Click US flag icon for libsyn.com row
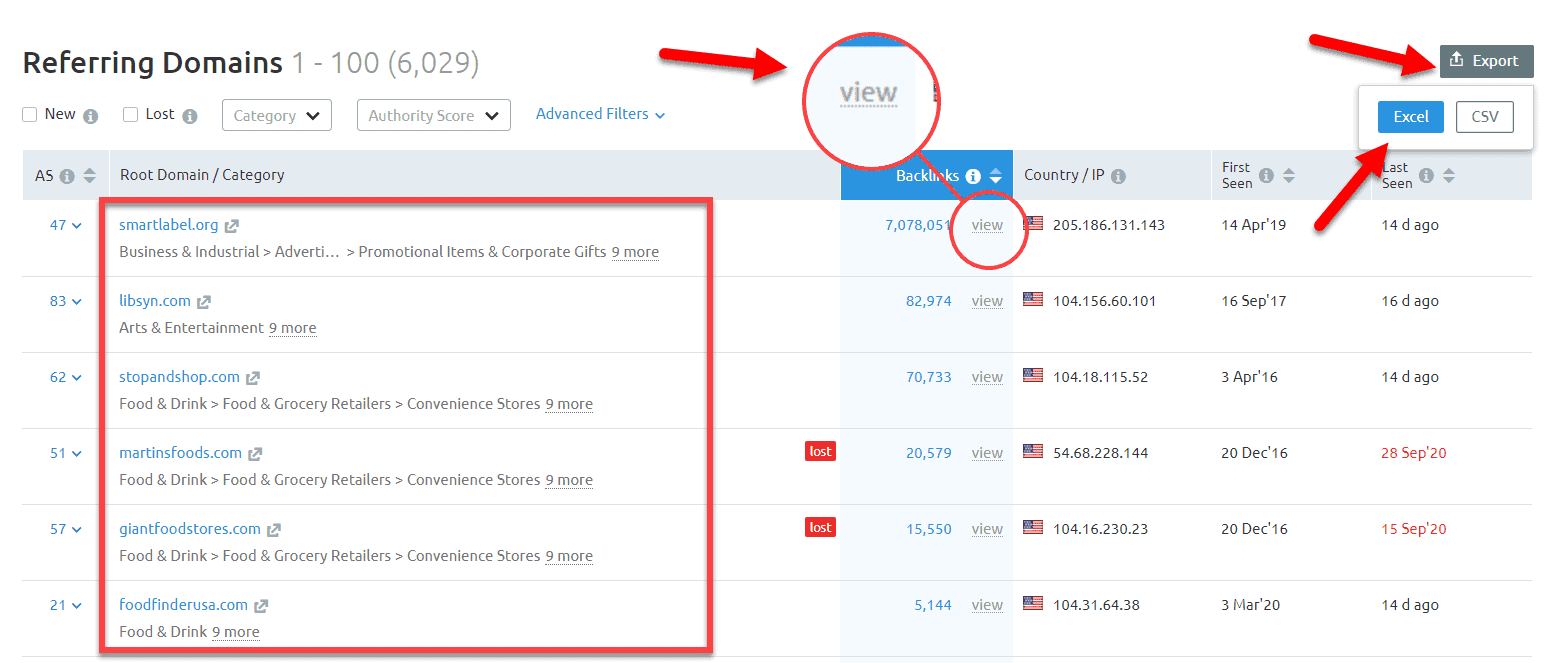The image size is (1554, 663). coord(1033,300)
